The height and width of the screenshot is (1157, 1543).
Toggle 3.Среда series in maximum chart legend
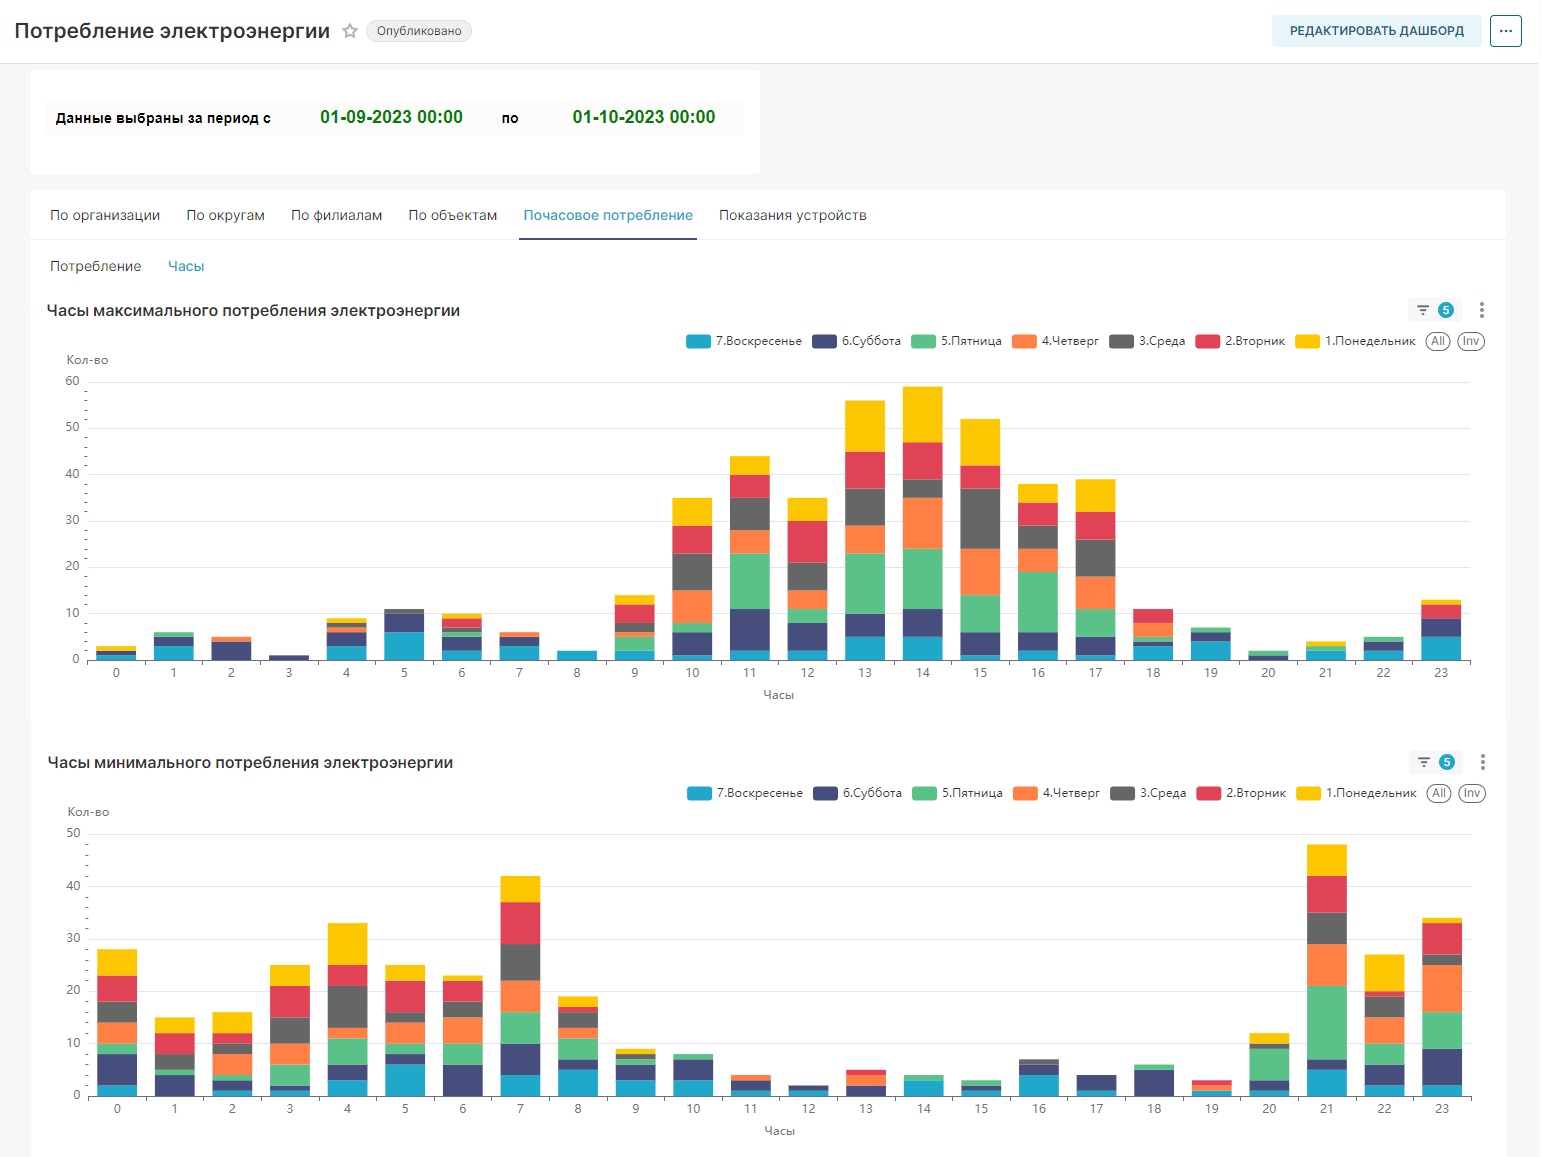[x=1147, y=341]
